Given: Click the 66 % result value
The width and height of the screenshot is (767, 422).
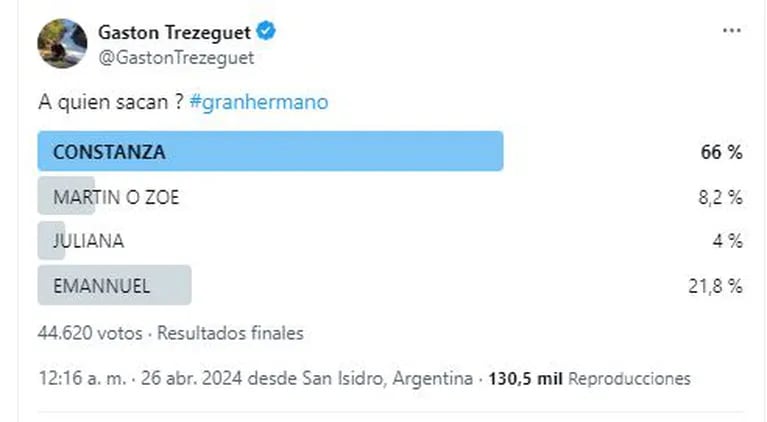Looking at the screenshot, I should [721, 153].
